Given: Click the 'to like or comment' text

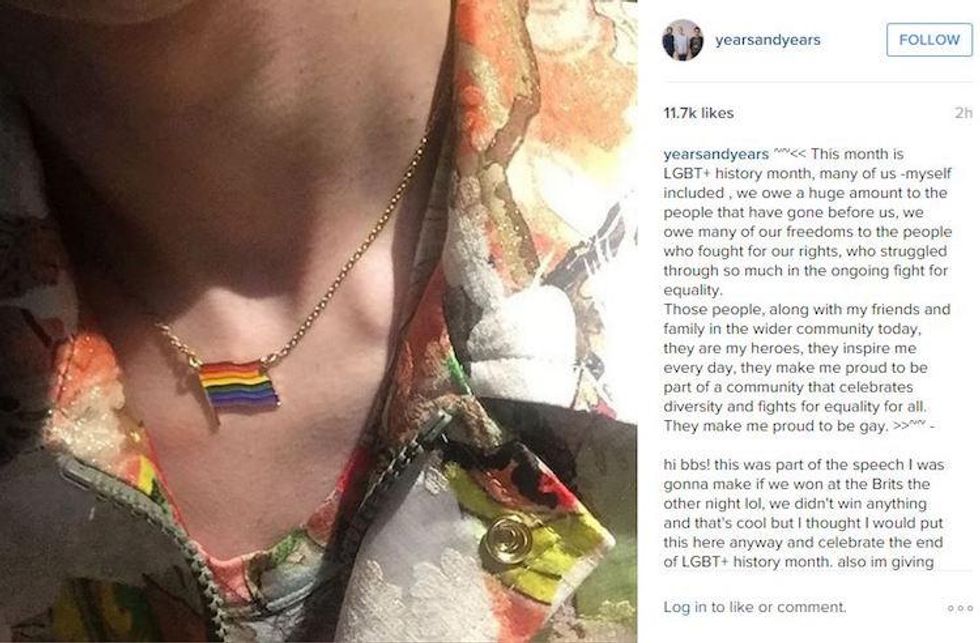Looking at the screenshot, I should (x=778, y=607).
